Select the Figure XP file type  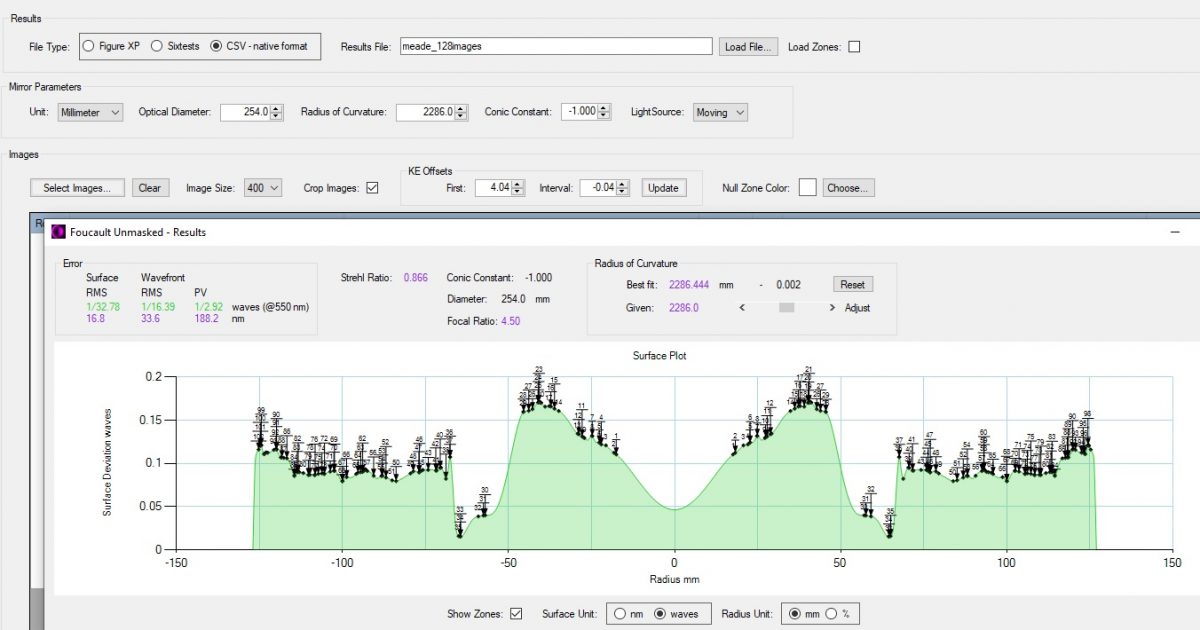(x=88, y=46)
